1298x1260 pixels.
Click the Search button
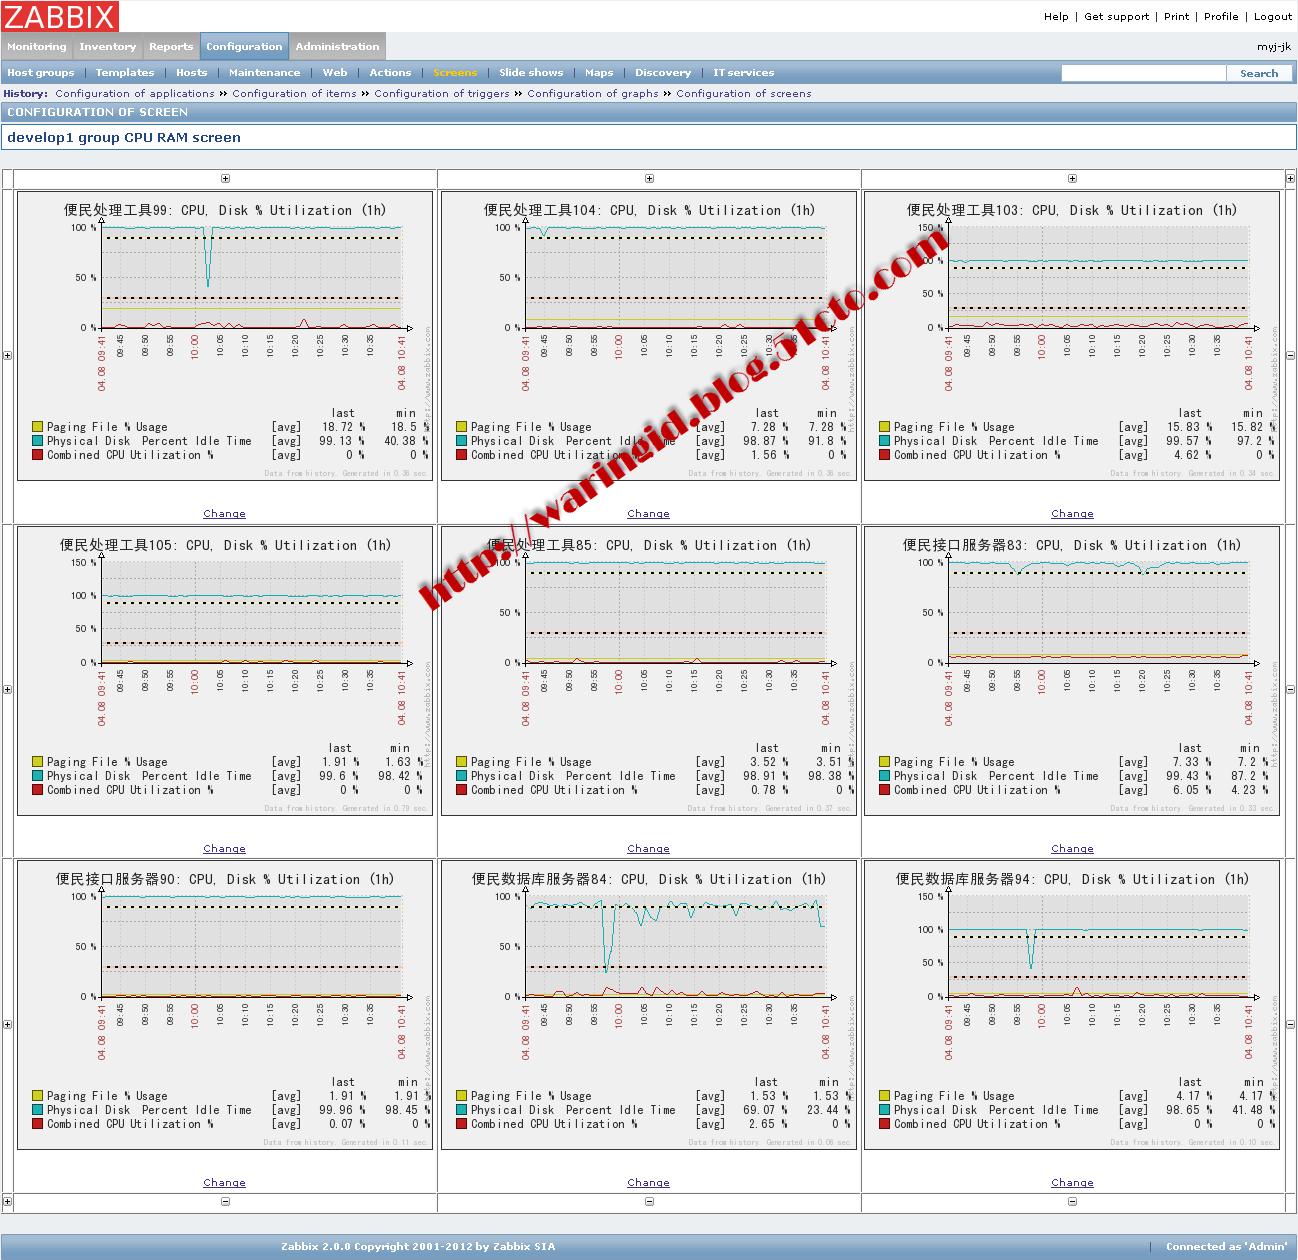[x=1259, y=73]
